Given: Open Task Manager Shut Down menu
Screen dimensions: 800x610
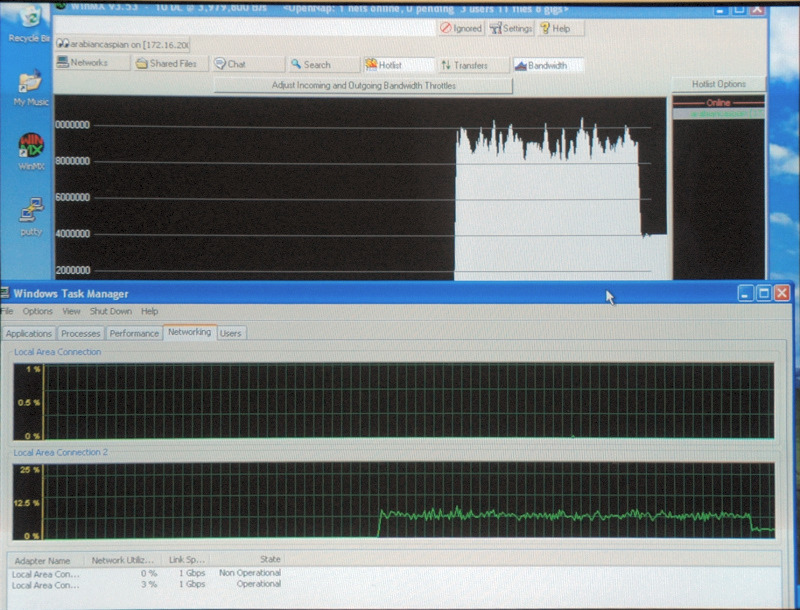Looking at the screenshot, I should click(111, 311).
